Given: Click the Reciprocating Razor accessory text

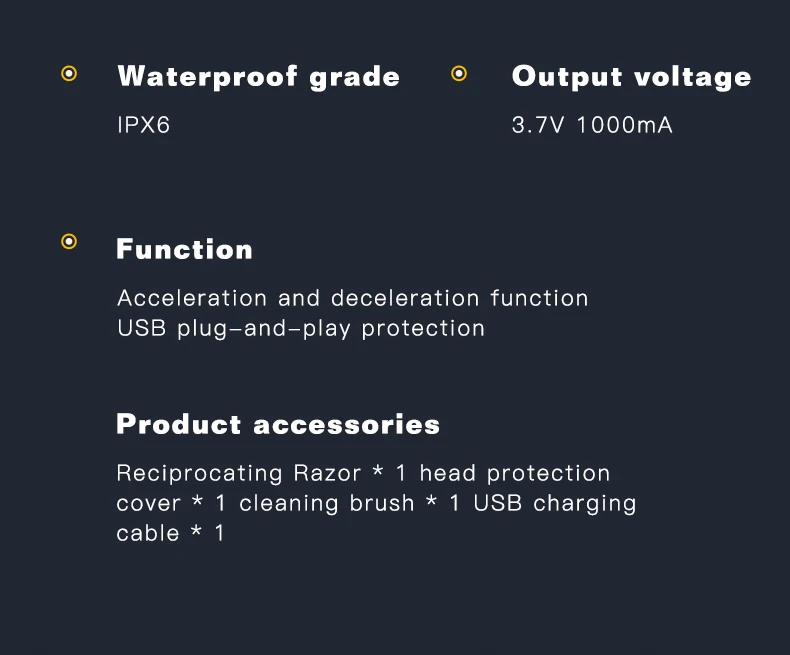Looking at the screenshot, I should click(238, 473).
